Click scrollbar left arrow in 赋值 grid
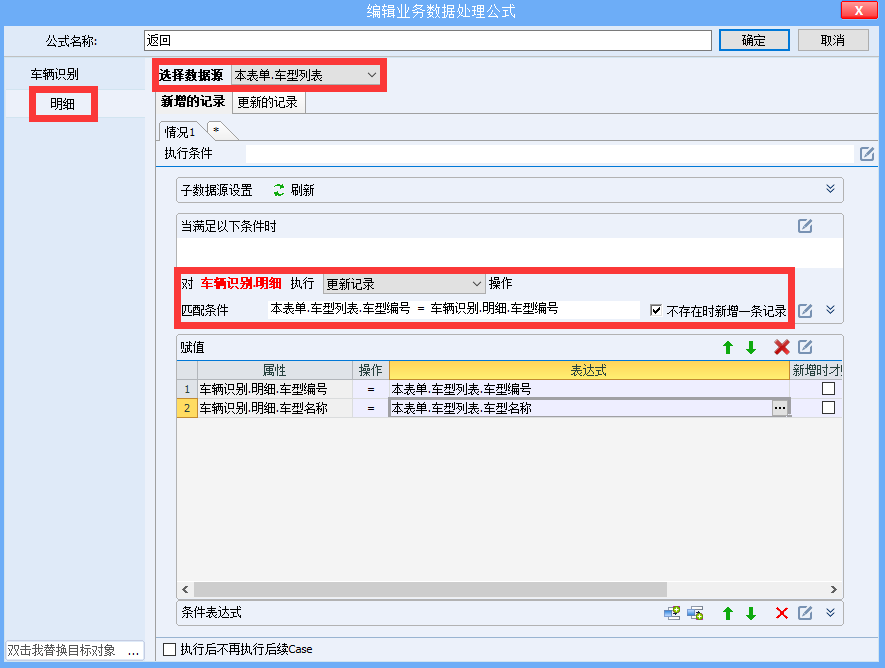 point(185,590)
